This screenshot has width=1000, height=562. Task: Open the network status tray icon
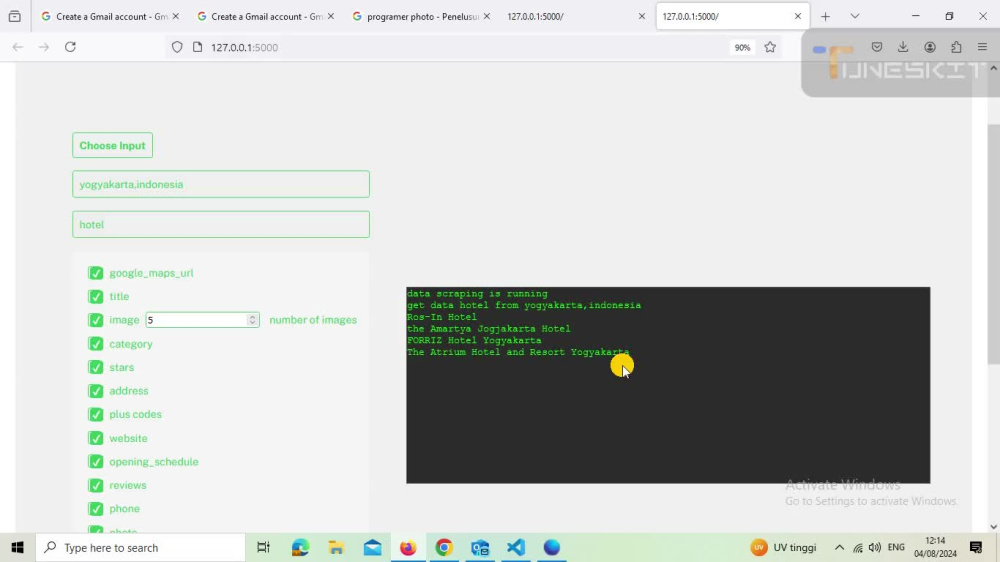point(858,547)
